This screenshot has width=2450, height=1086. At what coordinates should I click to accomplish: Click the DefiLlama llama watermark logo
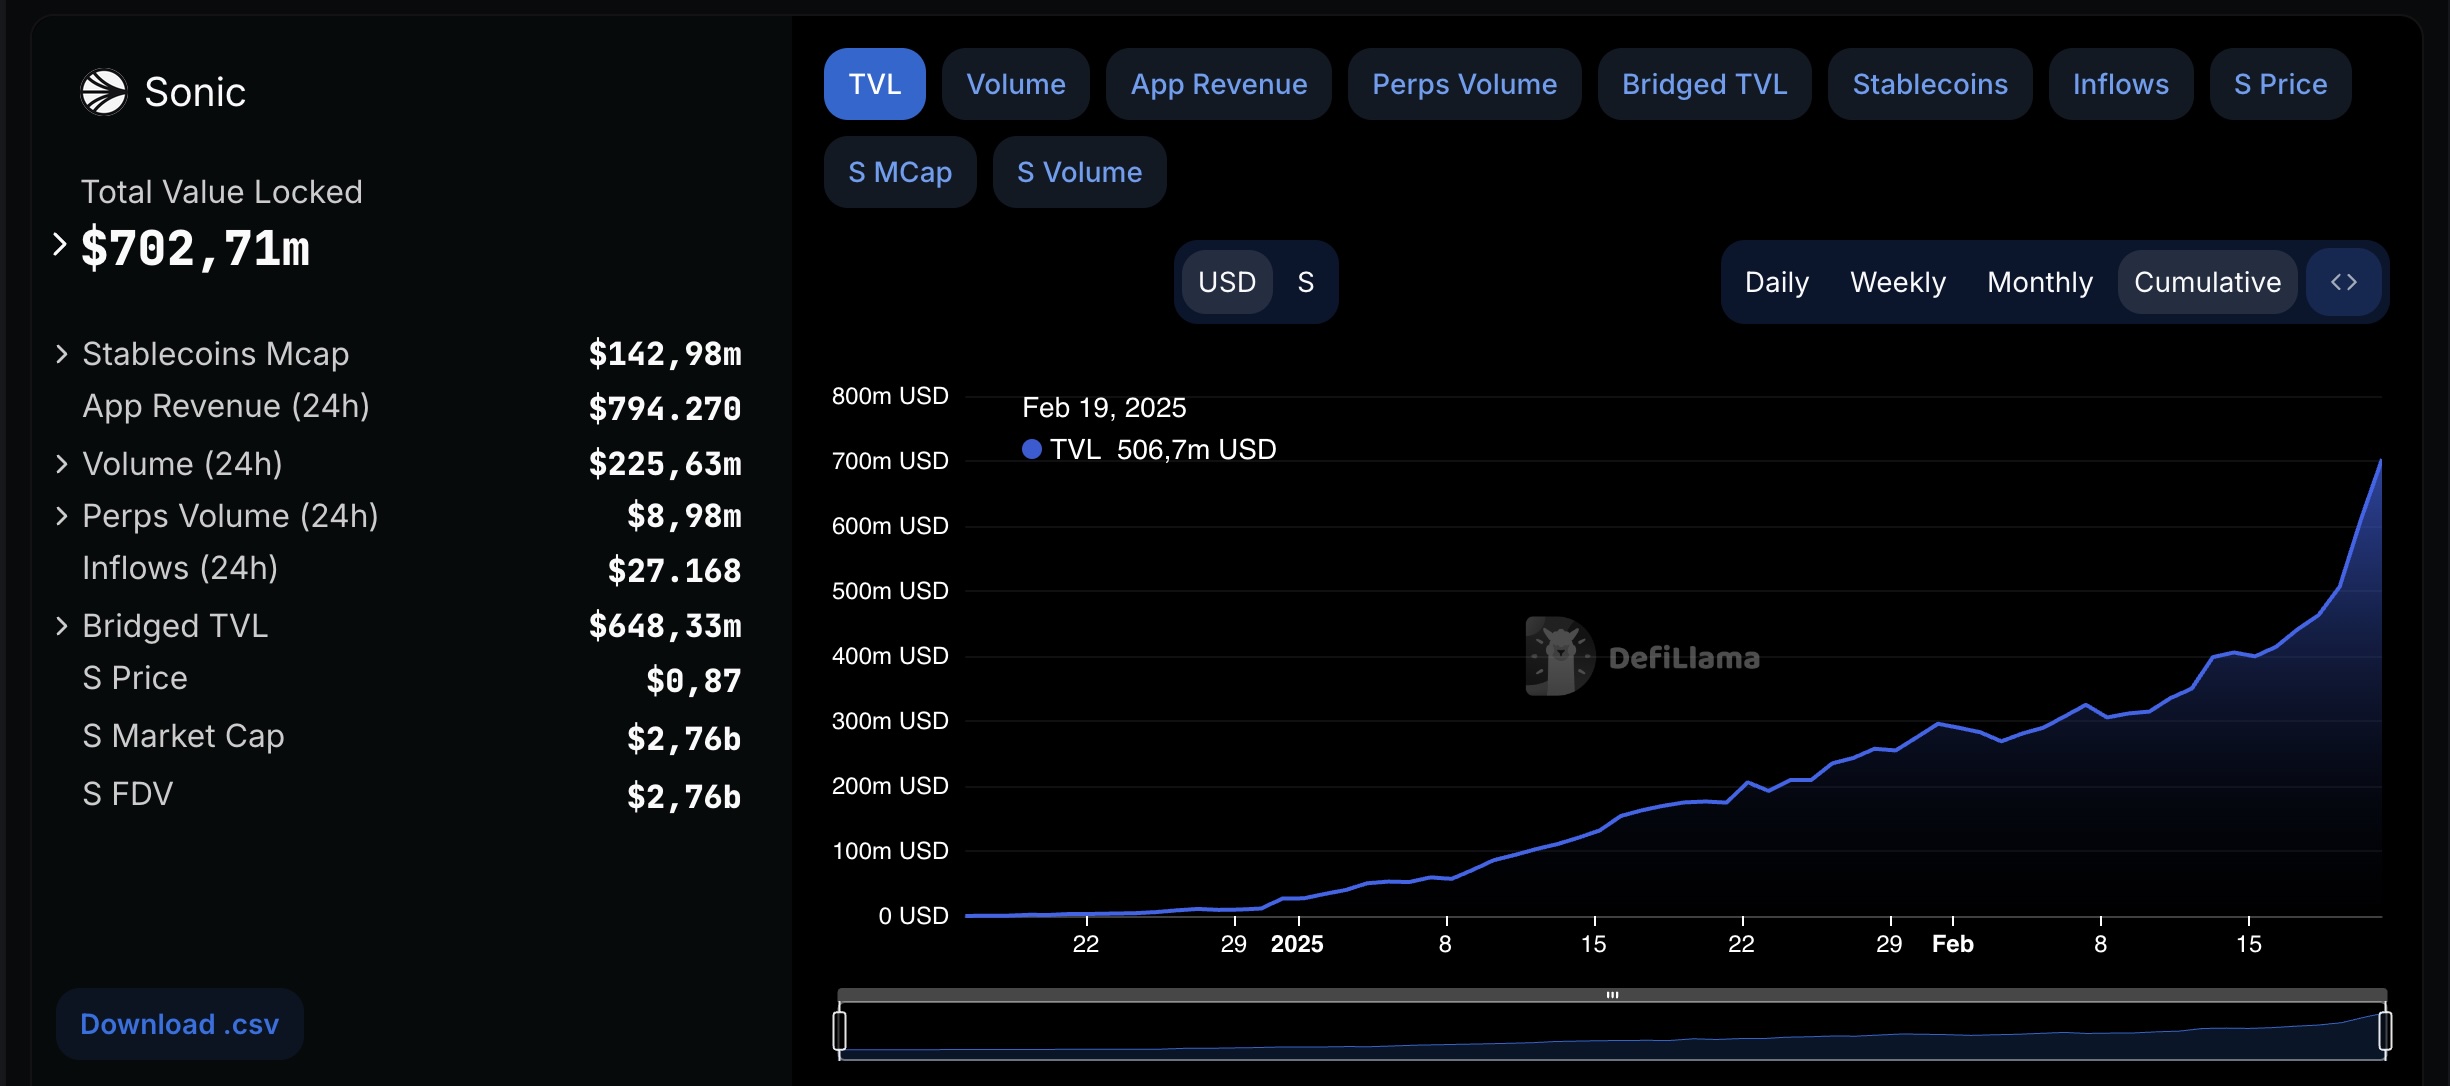pos(1559,656)
